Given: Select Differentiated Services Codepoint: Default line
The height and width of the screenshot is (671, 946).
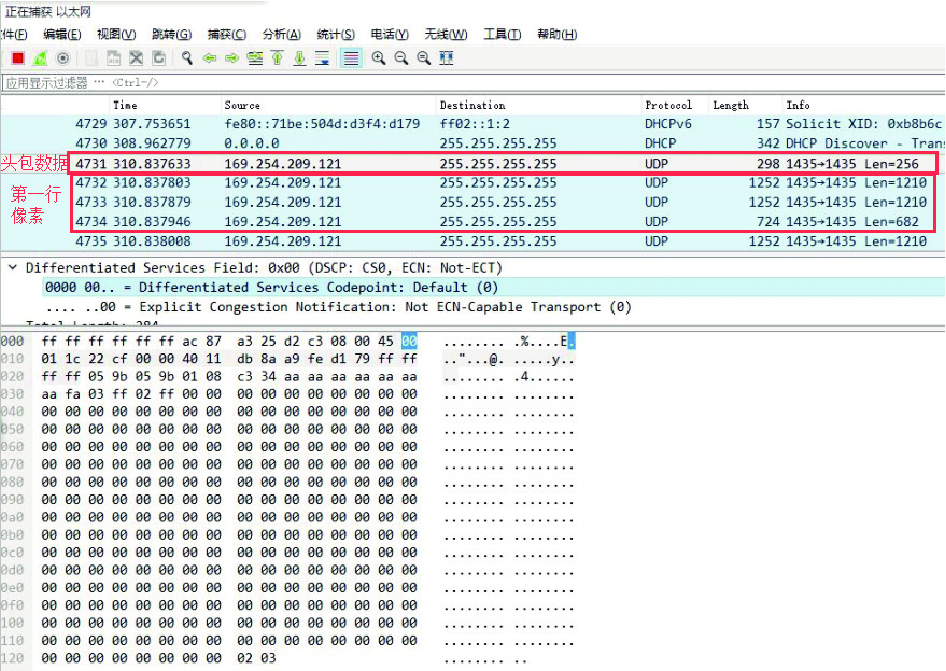Looking at the screenshot, I should point(271,287).
